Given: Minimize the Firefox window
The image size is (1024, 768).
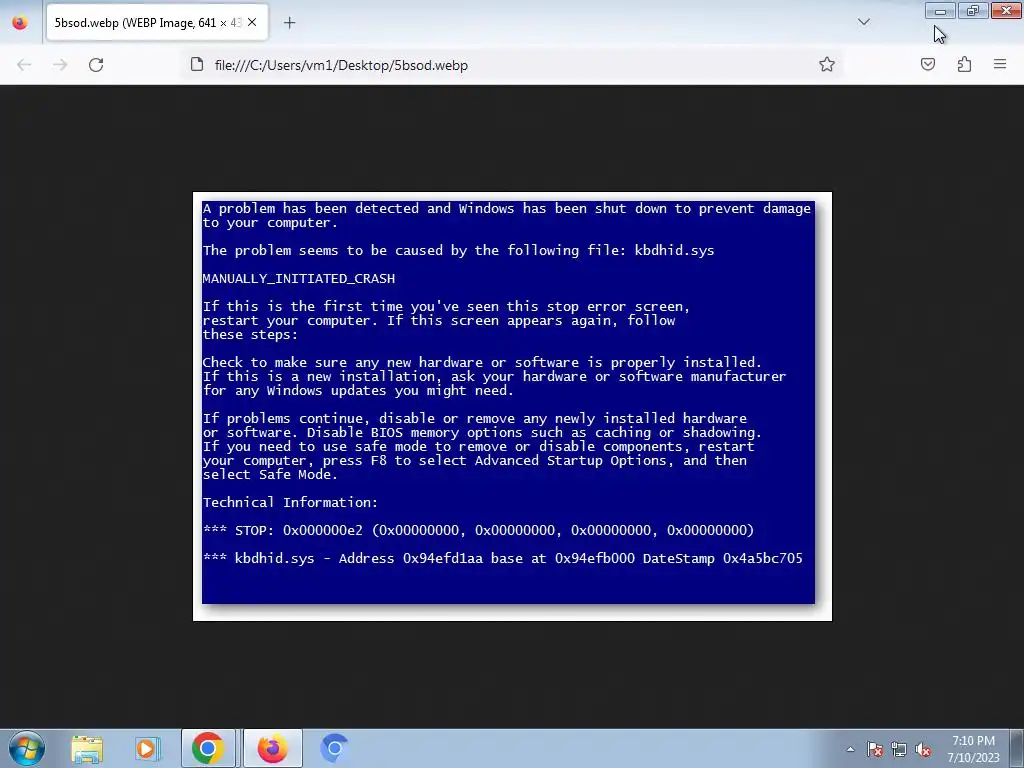Looking at the screenshot, I should 940,10.
